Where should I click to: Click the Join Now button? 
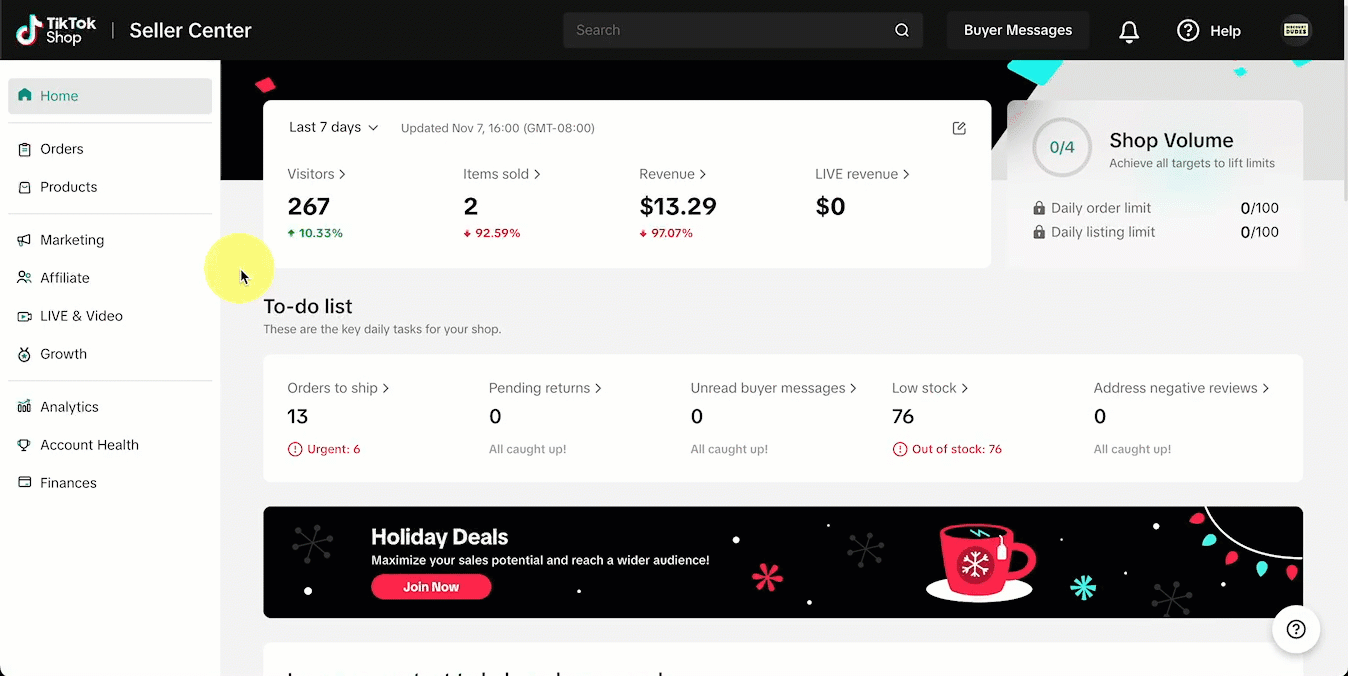pyautogui.click(x=431, y=587)
